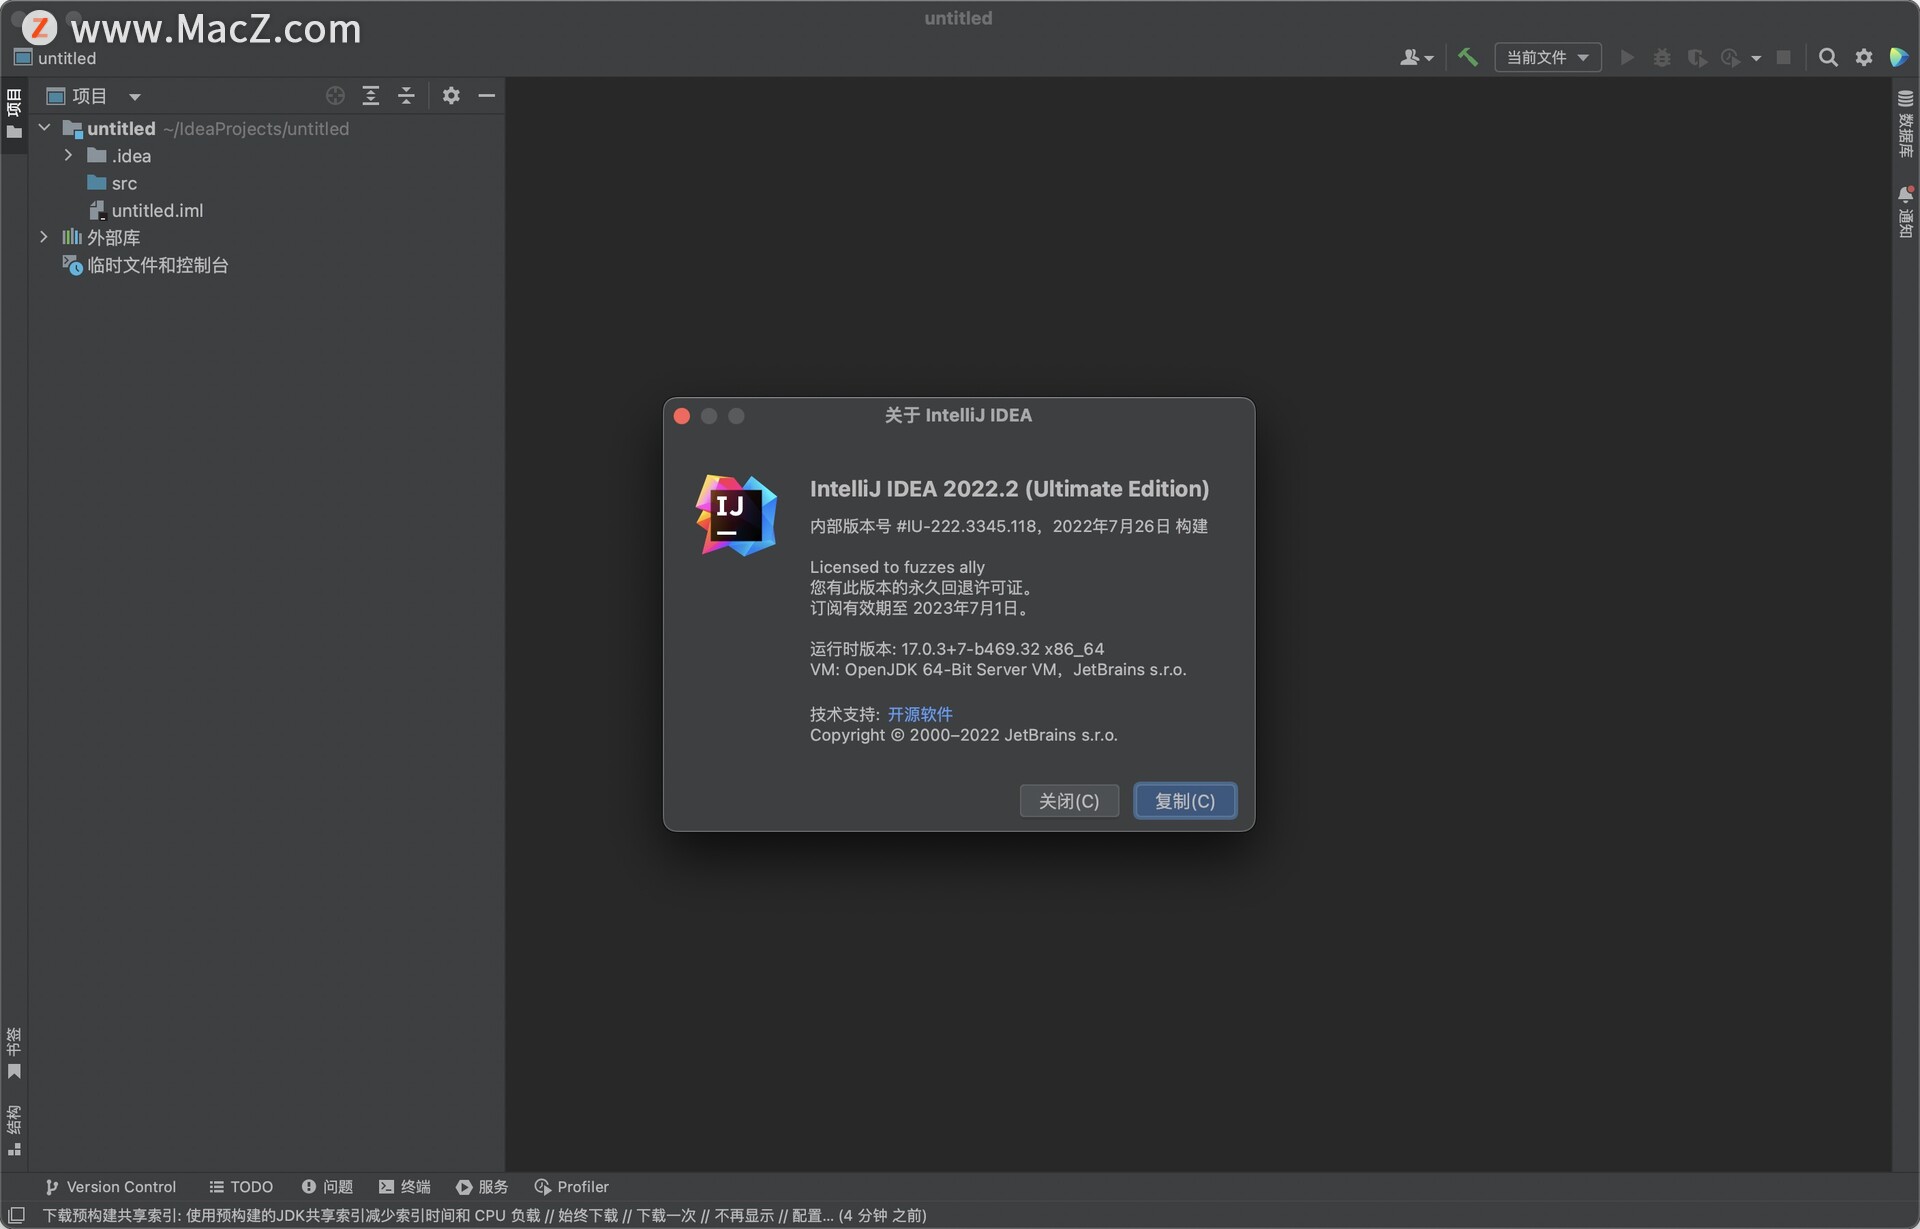This screenshot has height=1229, width=1920.
Task: Select the src folder in project tree
Action: click(124, 183)
